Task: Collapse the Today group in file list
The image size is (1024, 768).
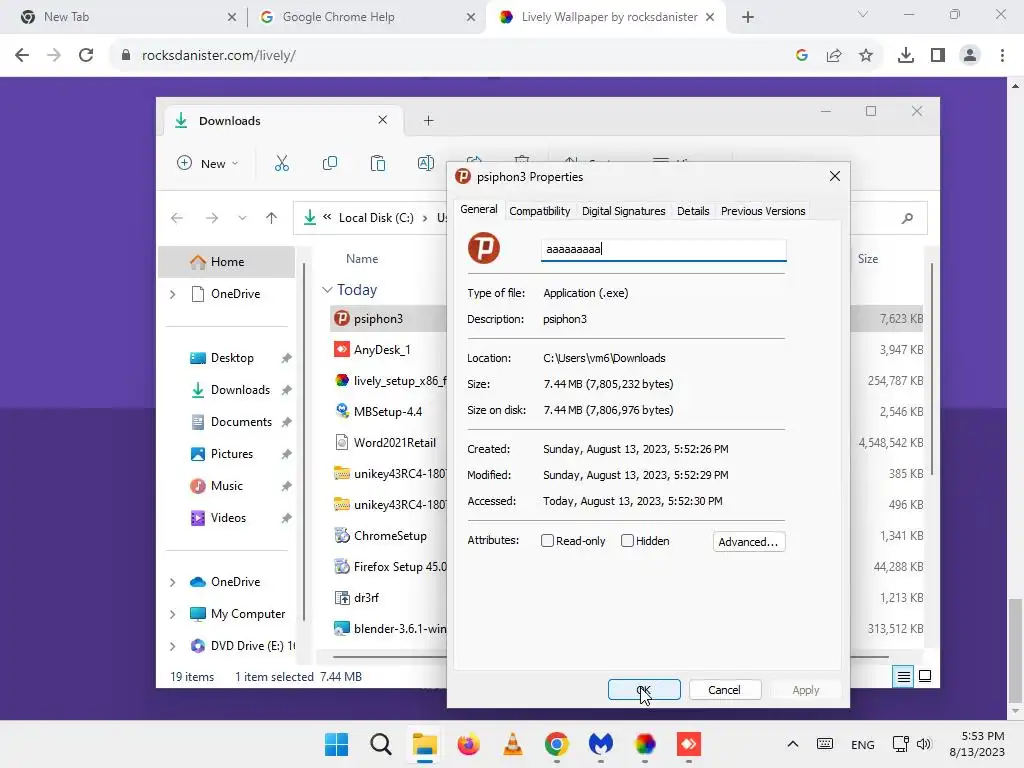Action: (327, 289)
